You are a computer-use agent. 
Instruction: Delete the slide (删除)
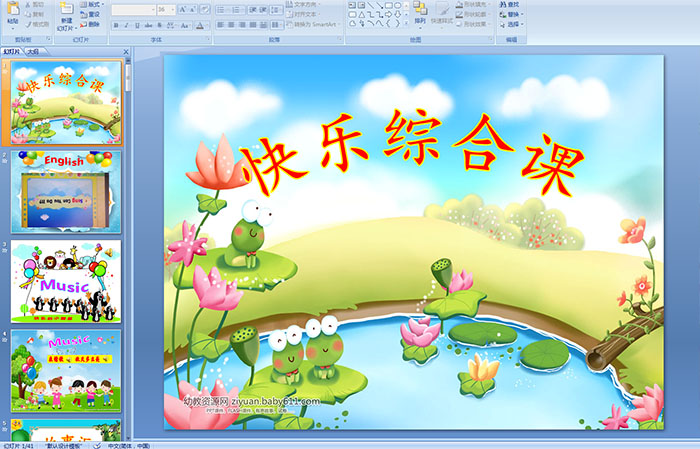point(90,24)
